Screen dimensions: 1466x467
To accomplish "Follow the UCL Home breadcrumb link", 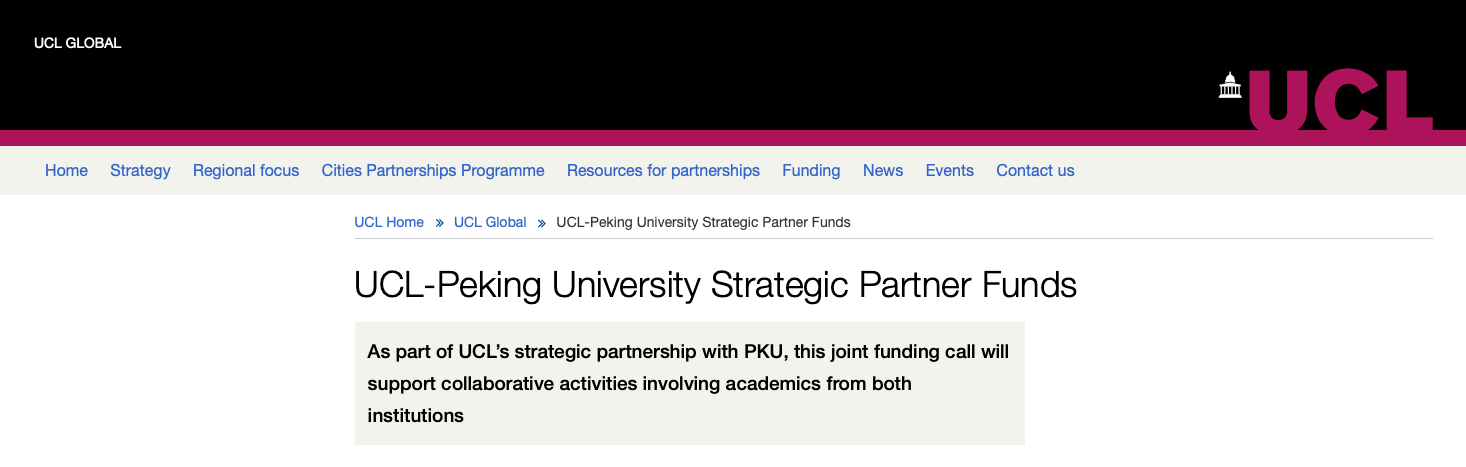I will (x=389, y=222).
